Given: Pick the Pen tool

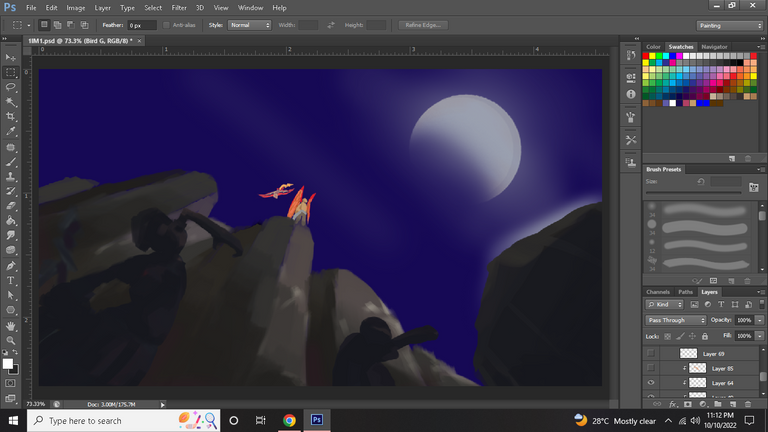Looking at the screenshot, I should tap(10, 266).
